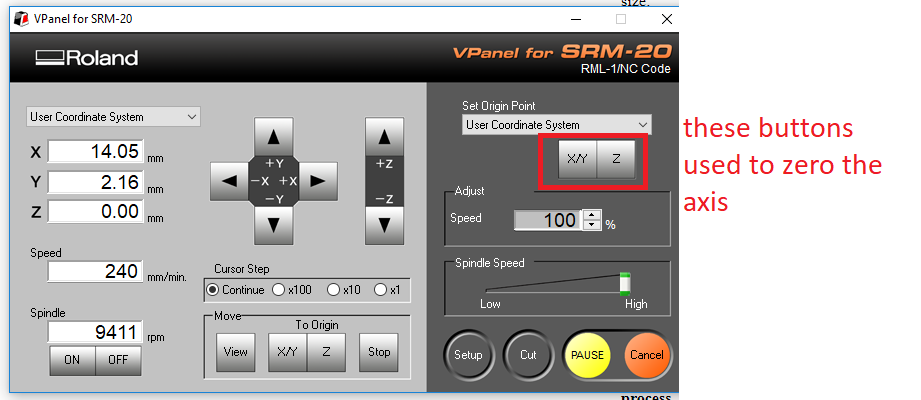This screenshot has height=400, width=921.
Task: Click the Roland logo
Action: point(86,58)
